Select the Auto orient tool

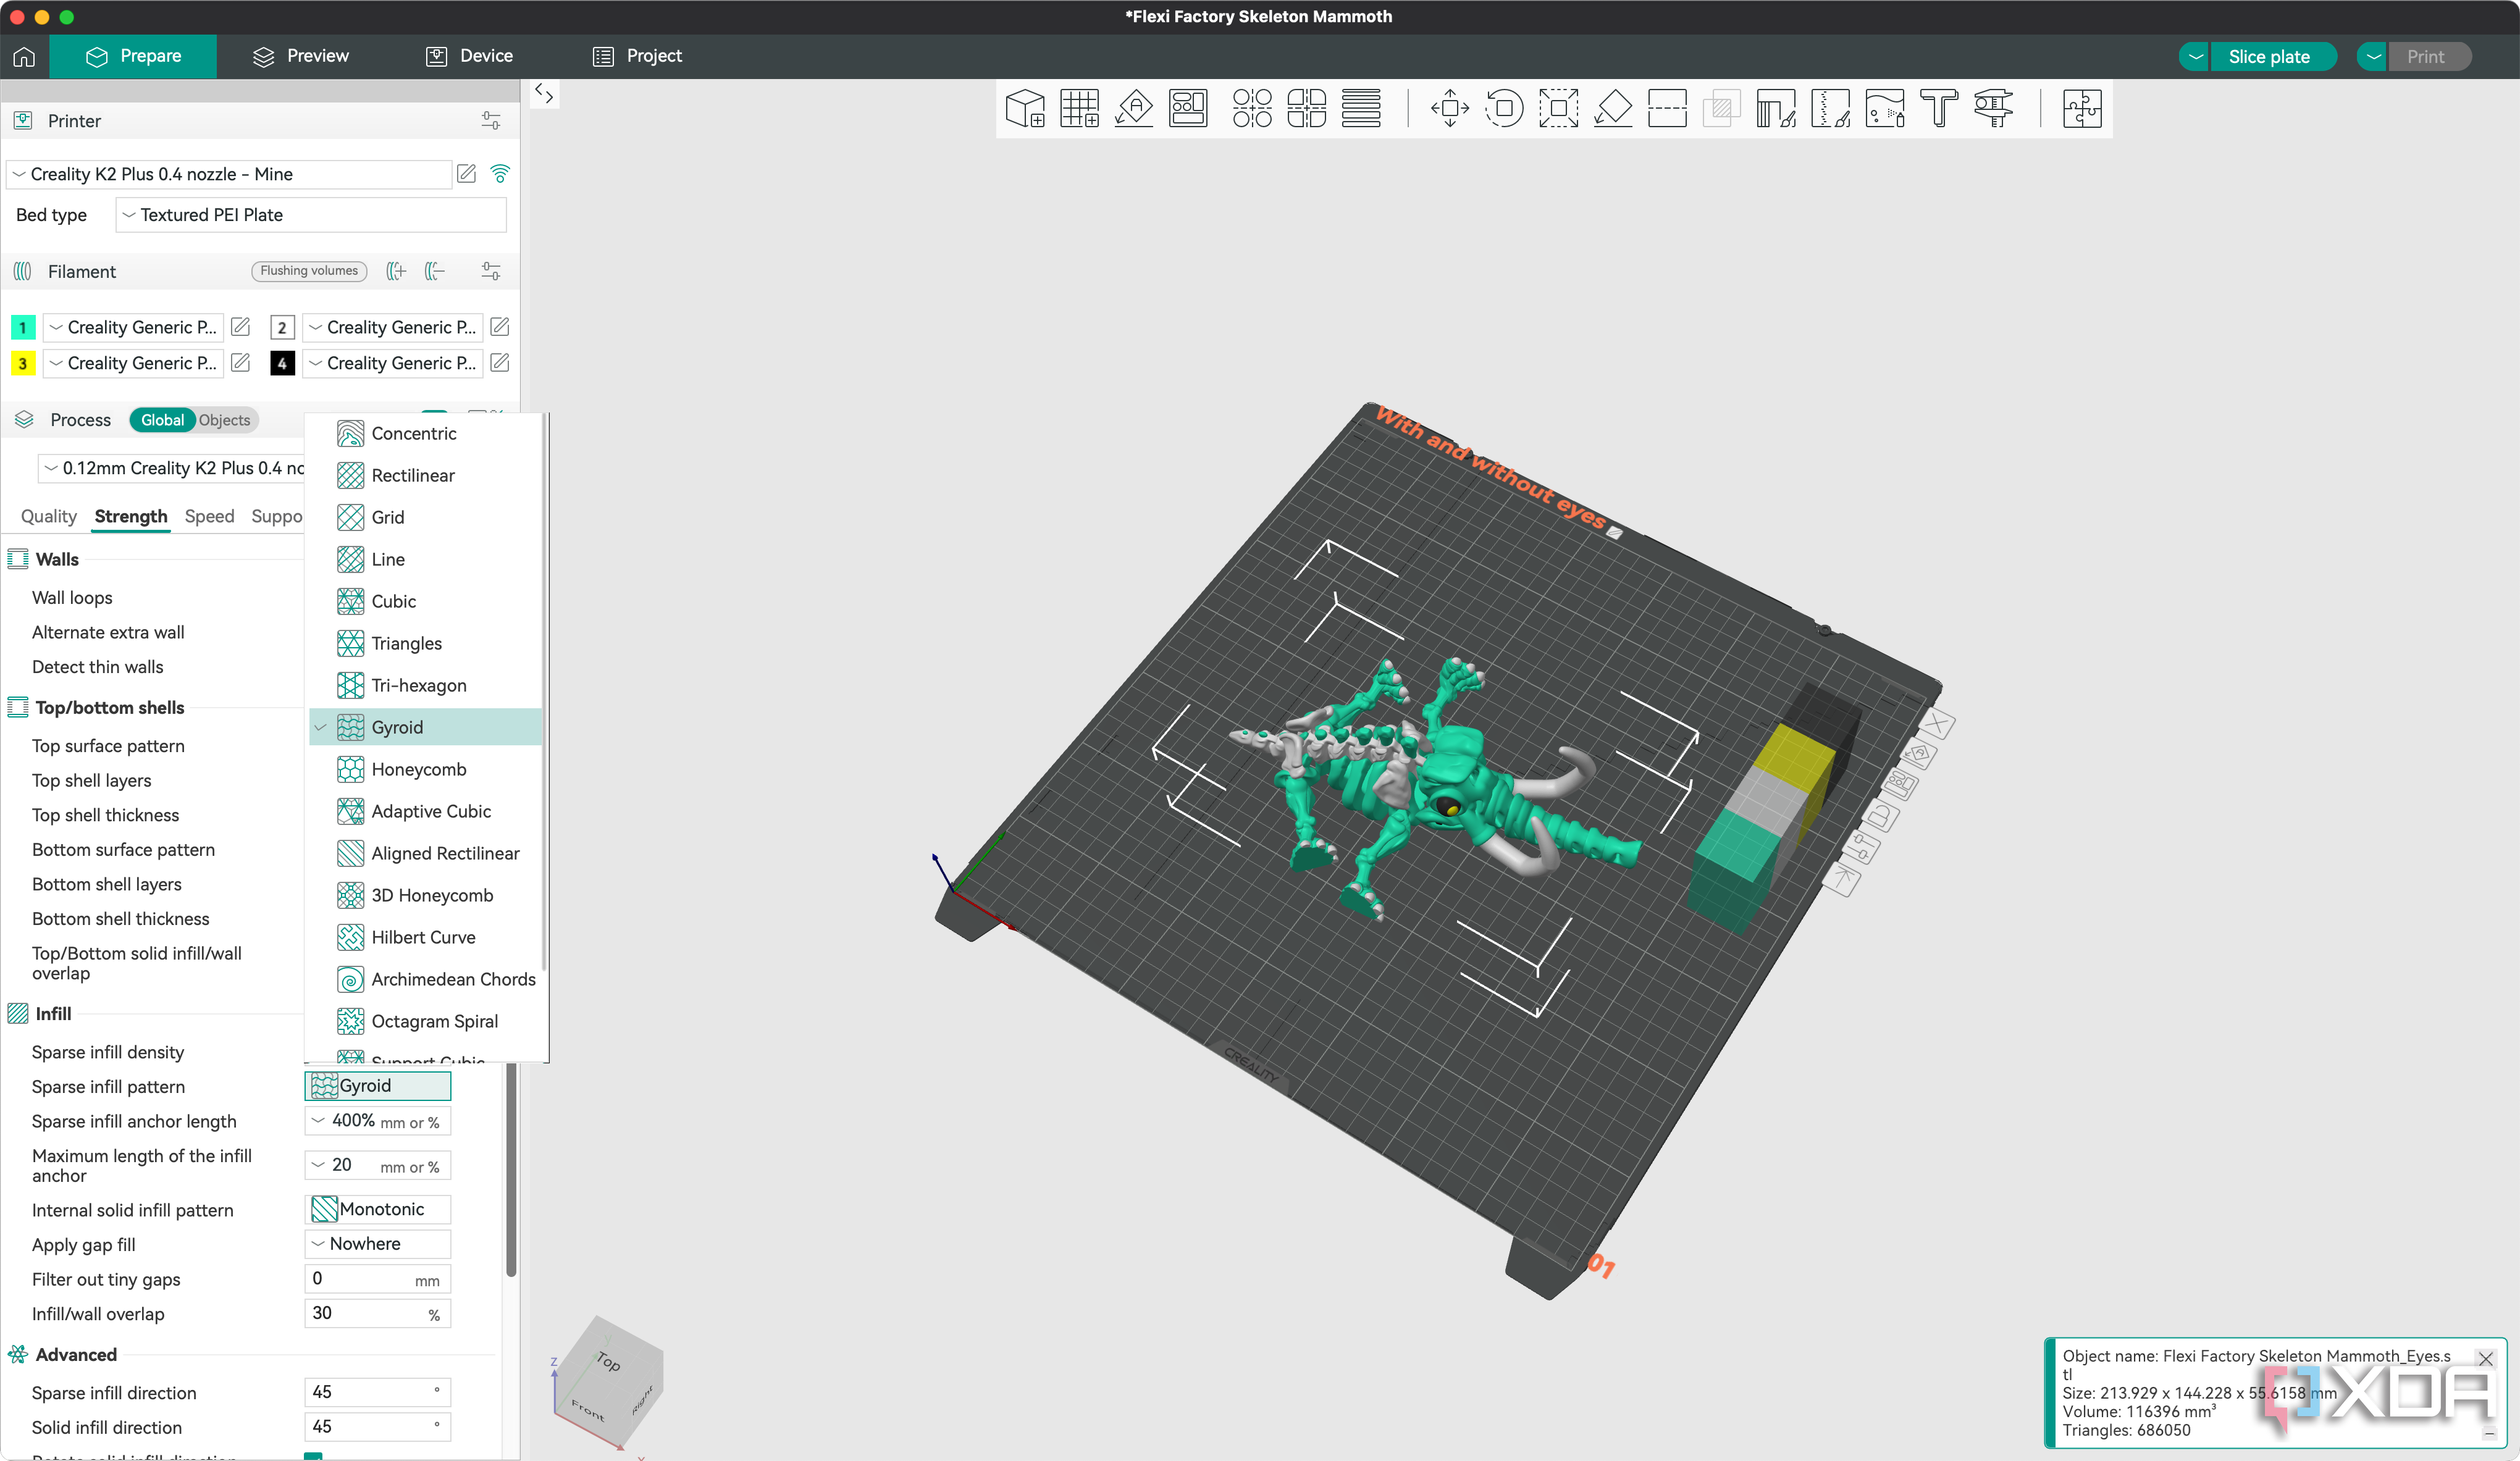[1134, 108]
